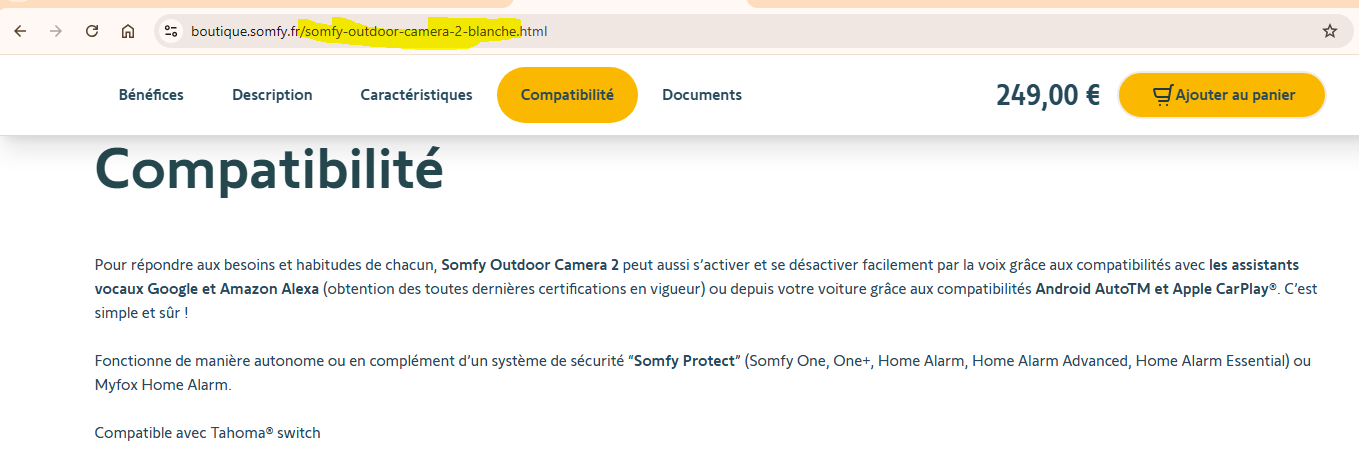Open the Description section tab
This screenshot has height=458, width=1359.
(272, 95)
